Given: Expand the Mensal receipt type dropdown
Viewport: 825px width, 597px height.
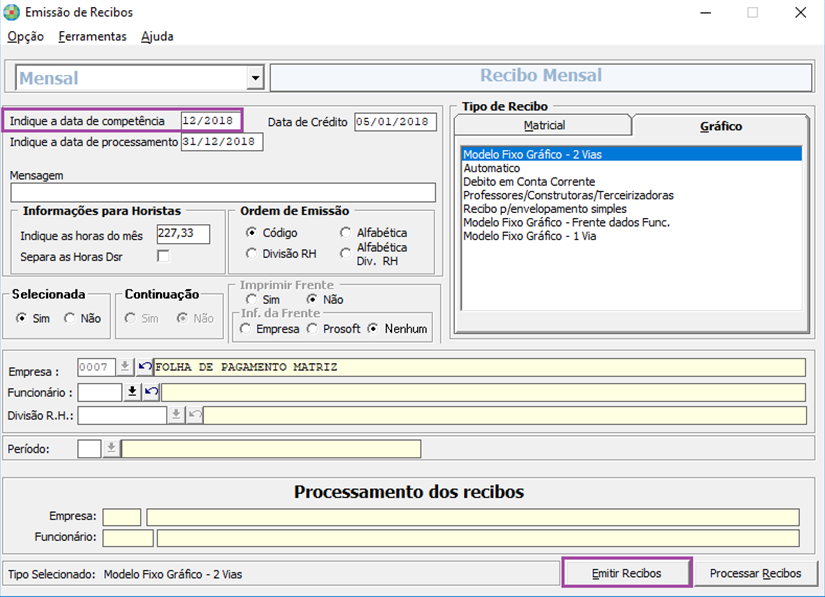Looking at the screenshot, I should tap(255, 78).
